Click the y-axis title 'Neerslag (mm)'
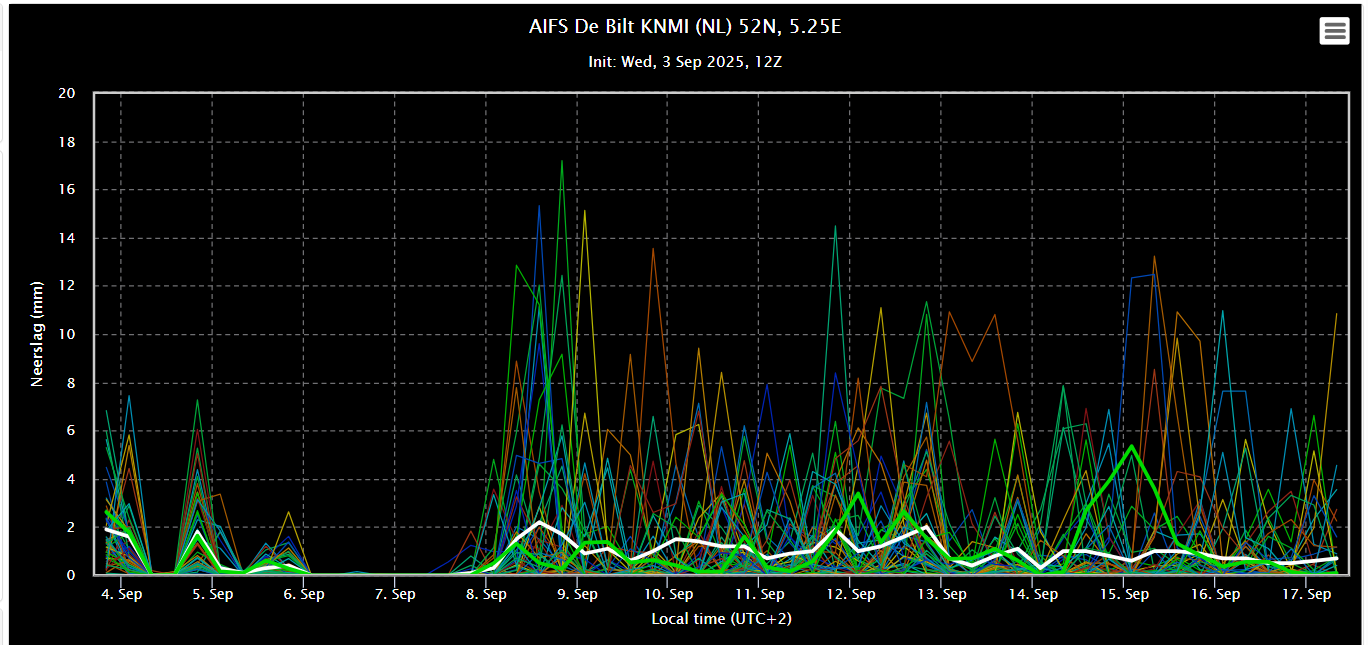The height and width of the screenshot is (645, 1368). pos(38,334)
